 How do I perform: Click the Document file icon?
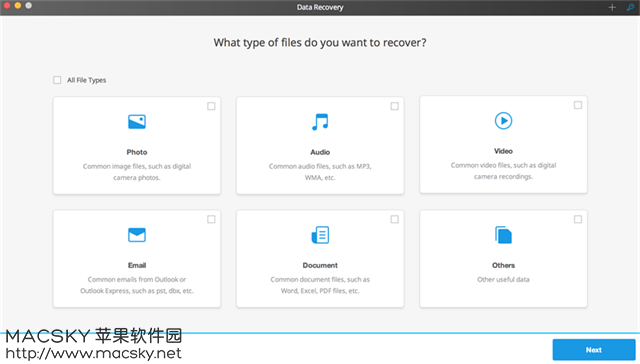click(x=320, y=235)
